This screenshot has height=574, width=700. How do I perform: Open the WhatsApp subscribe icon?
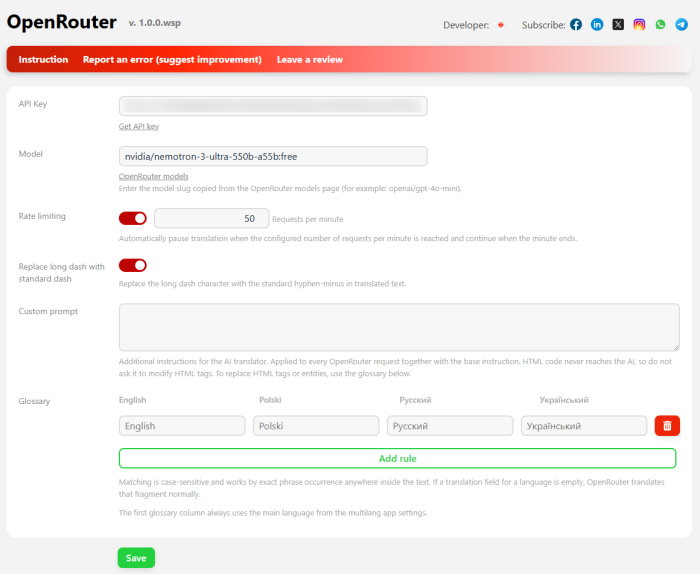pos(660,25)
